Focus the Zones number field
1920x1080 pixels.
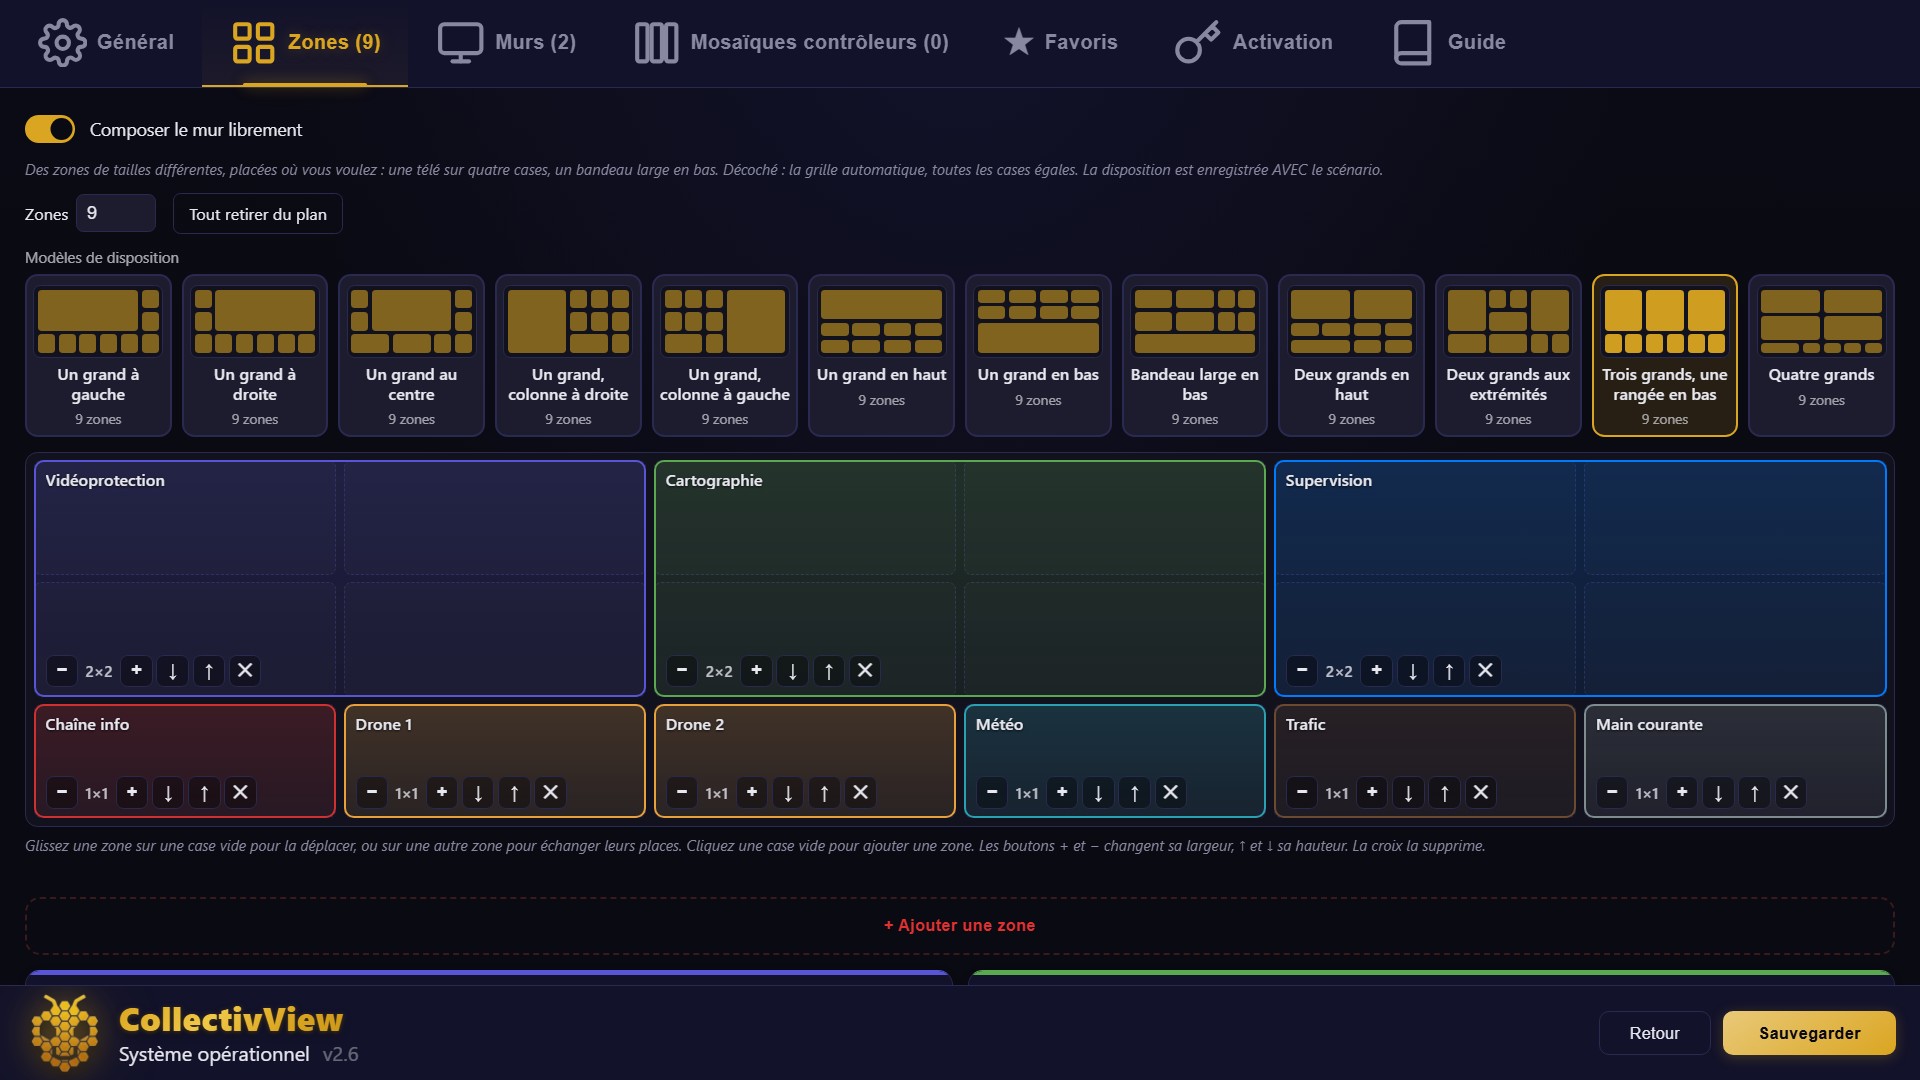coord(116,213)
